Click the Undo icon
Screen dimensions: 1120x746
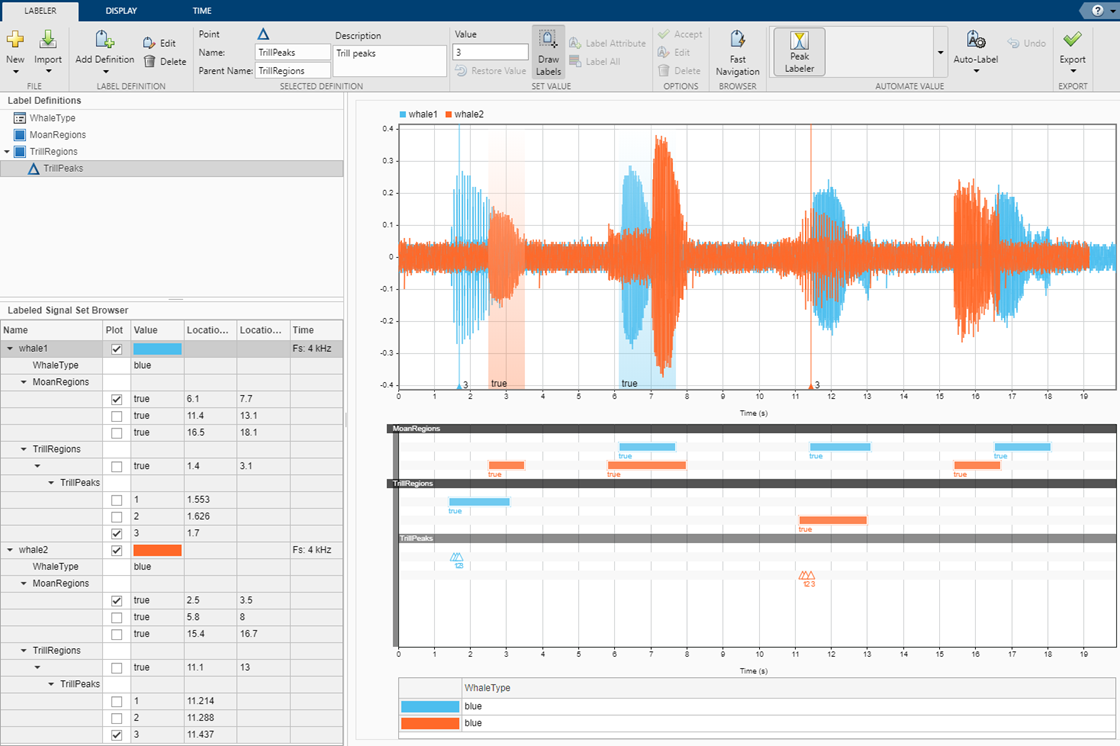point(1013,43)
